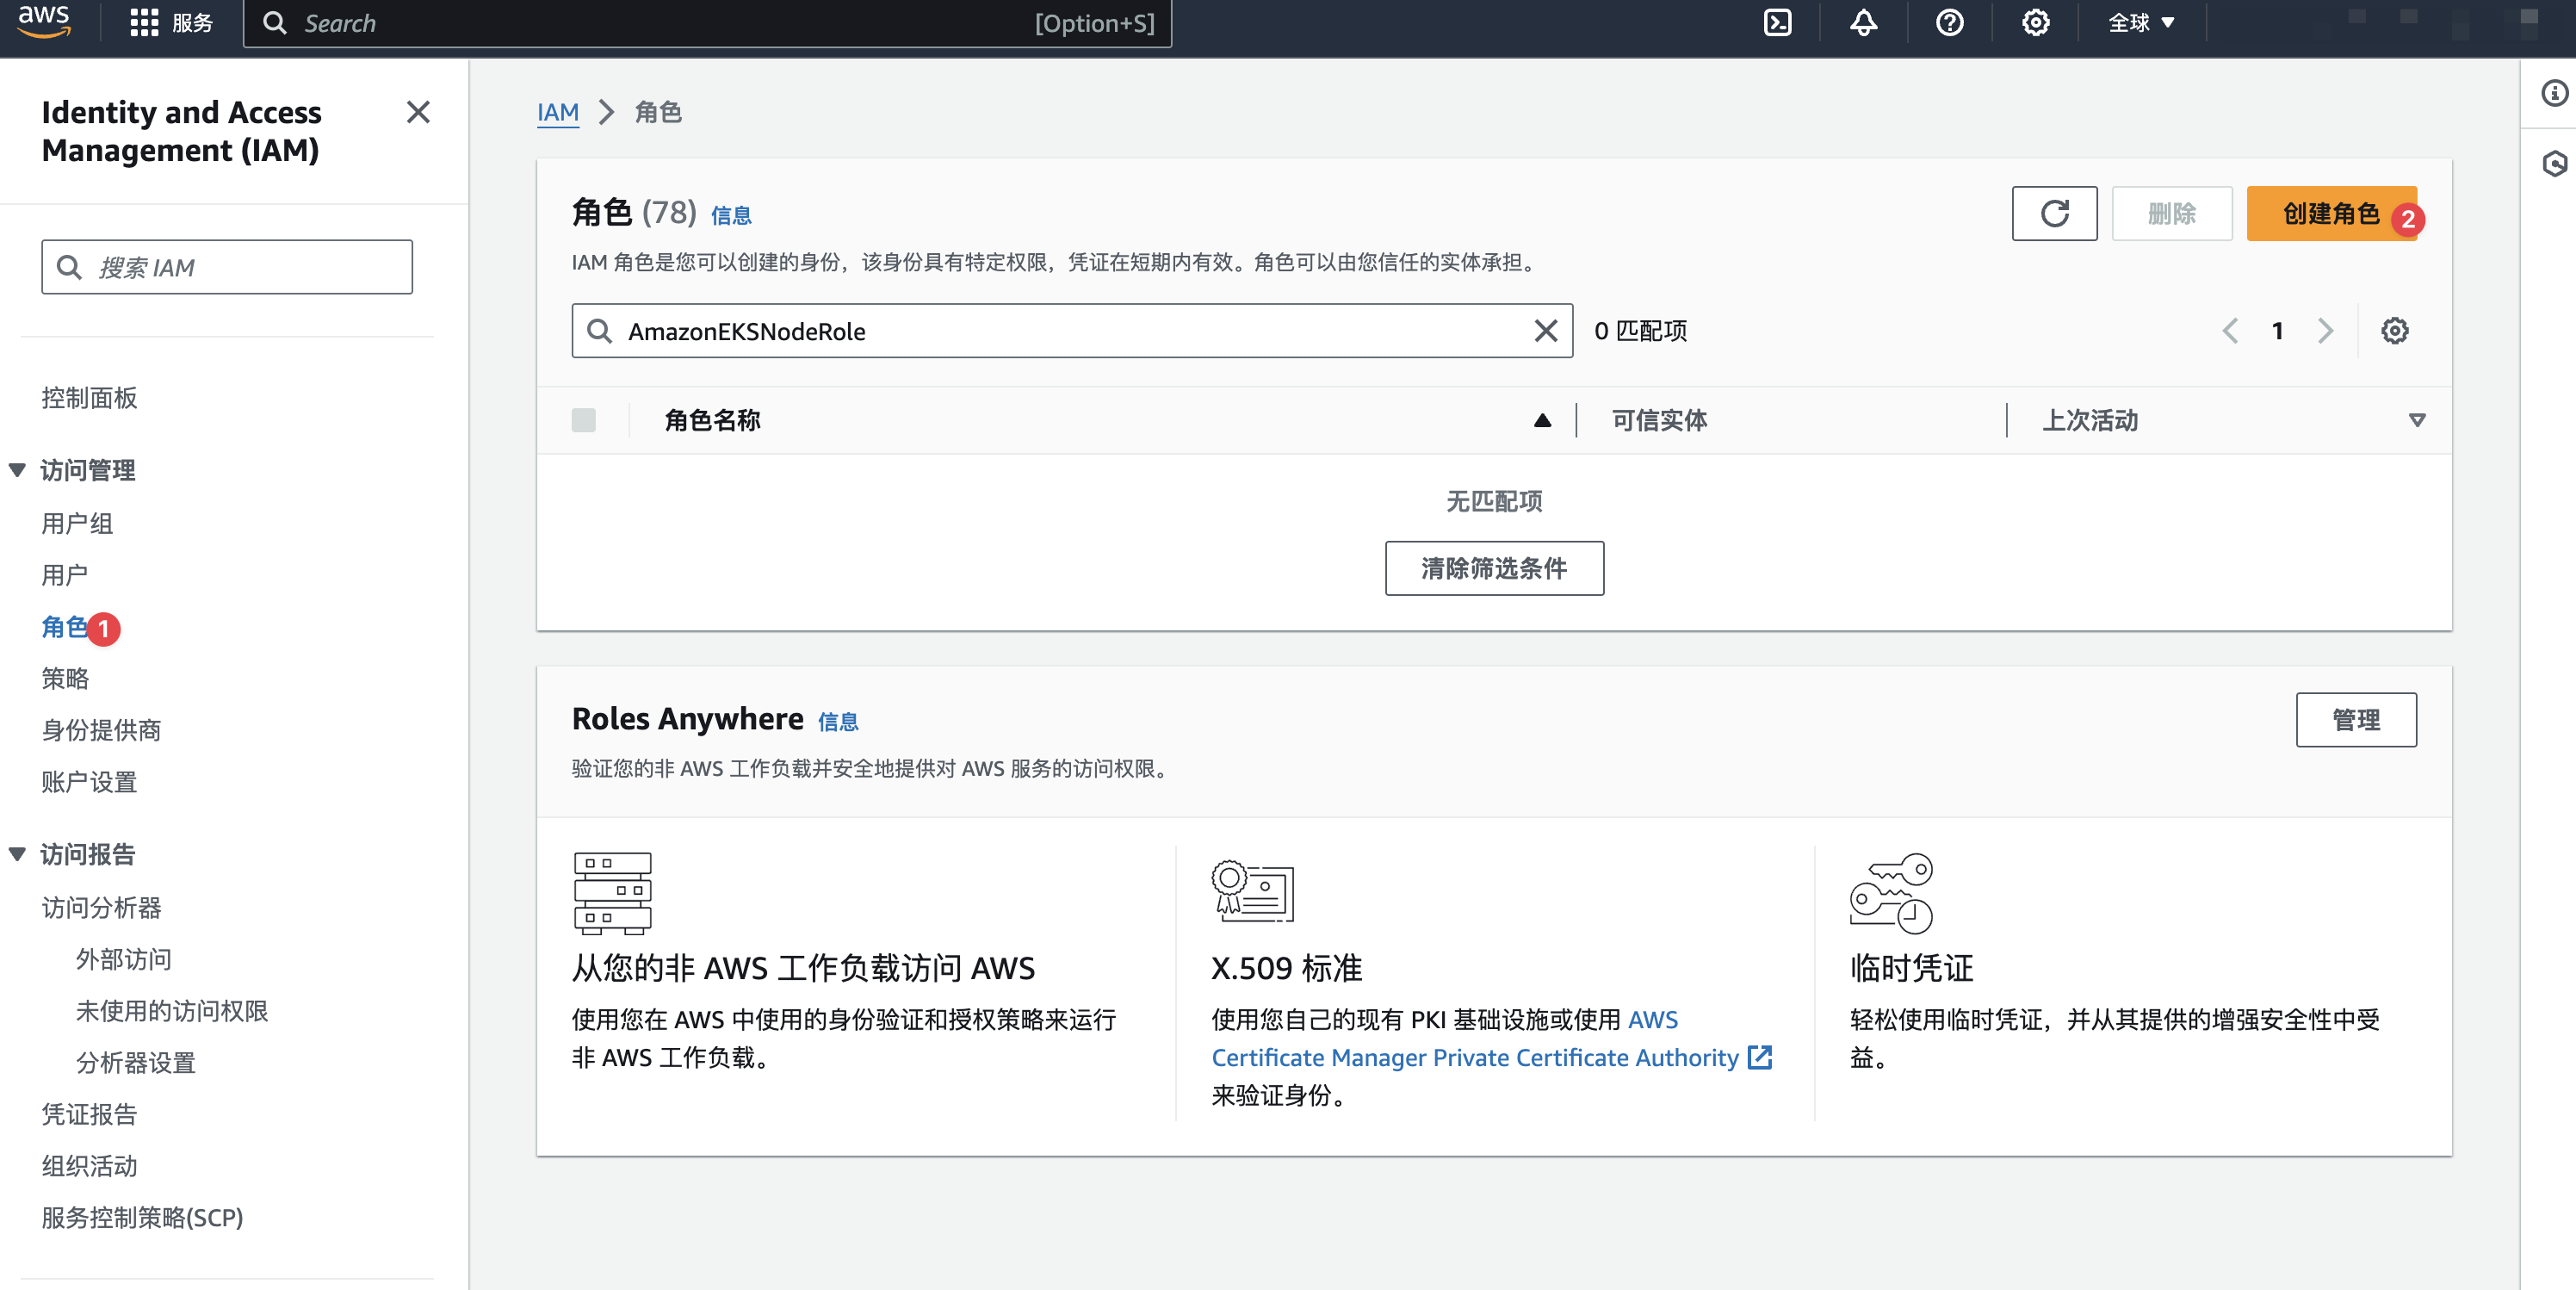Screen dimensions: 2576x1290
Task: Clear the AmazonEKSNodeRole filter text
Action: 1545,331
